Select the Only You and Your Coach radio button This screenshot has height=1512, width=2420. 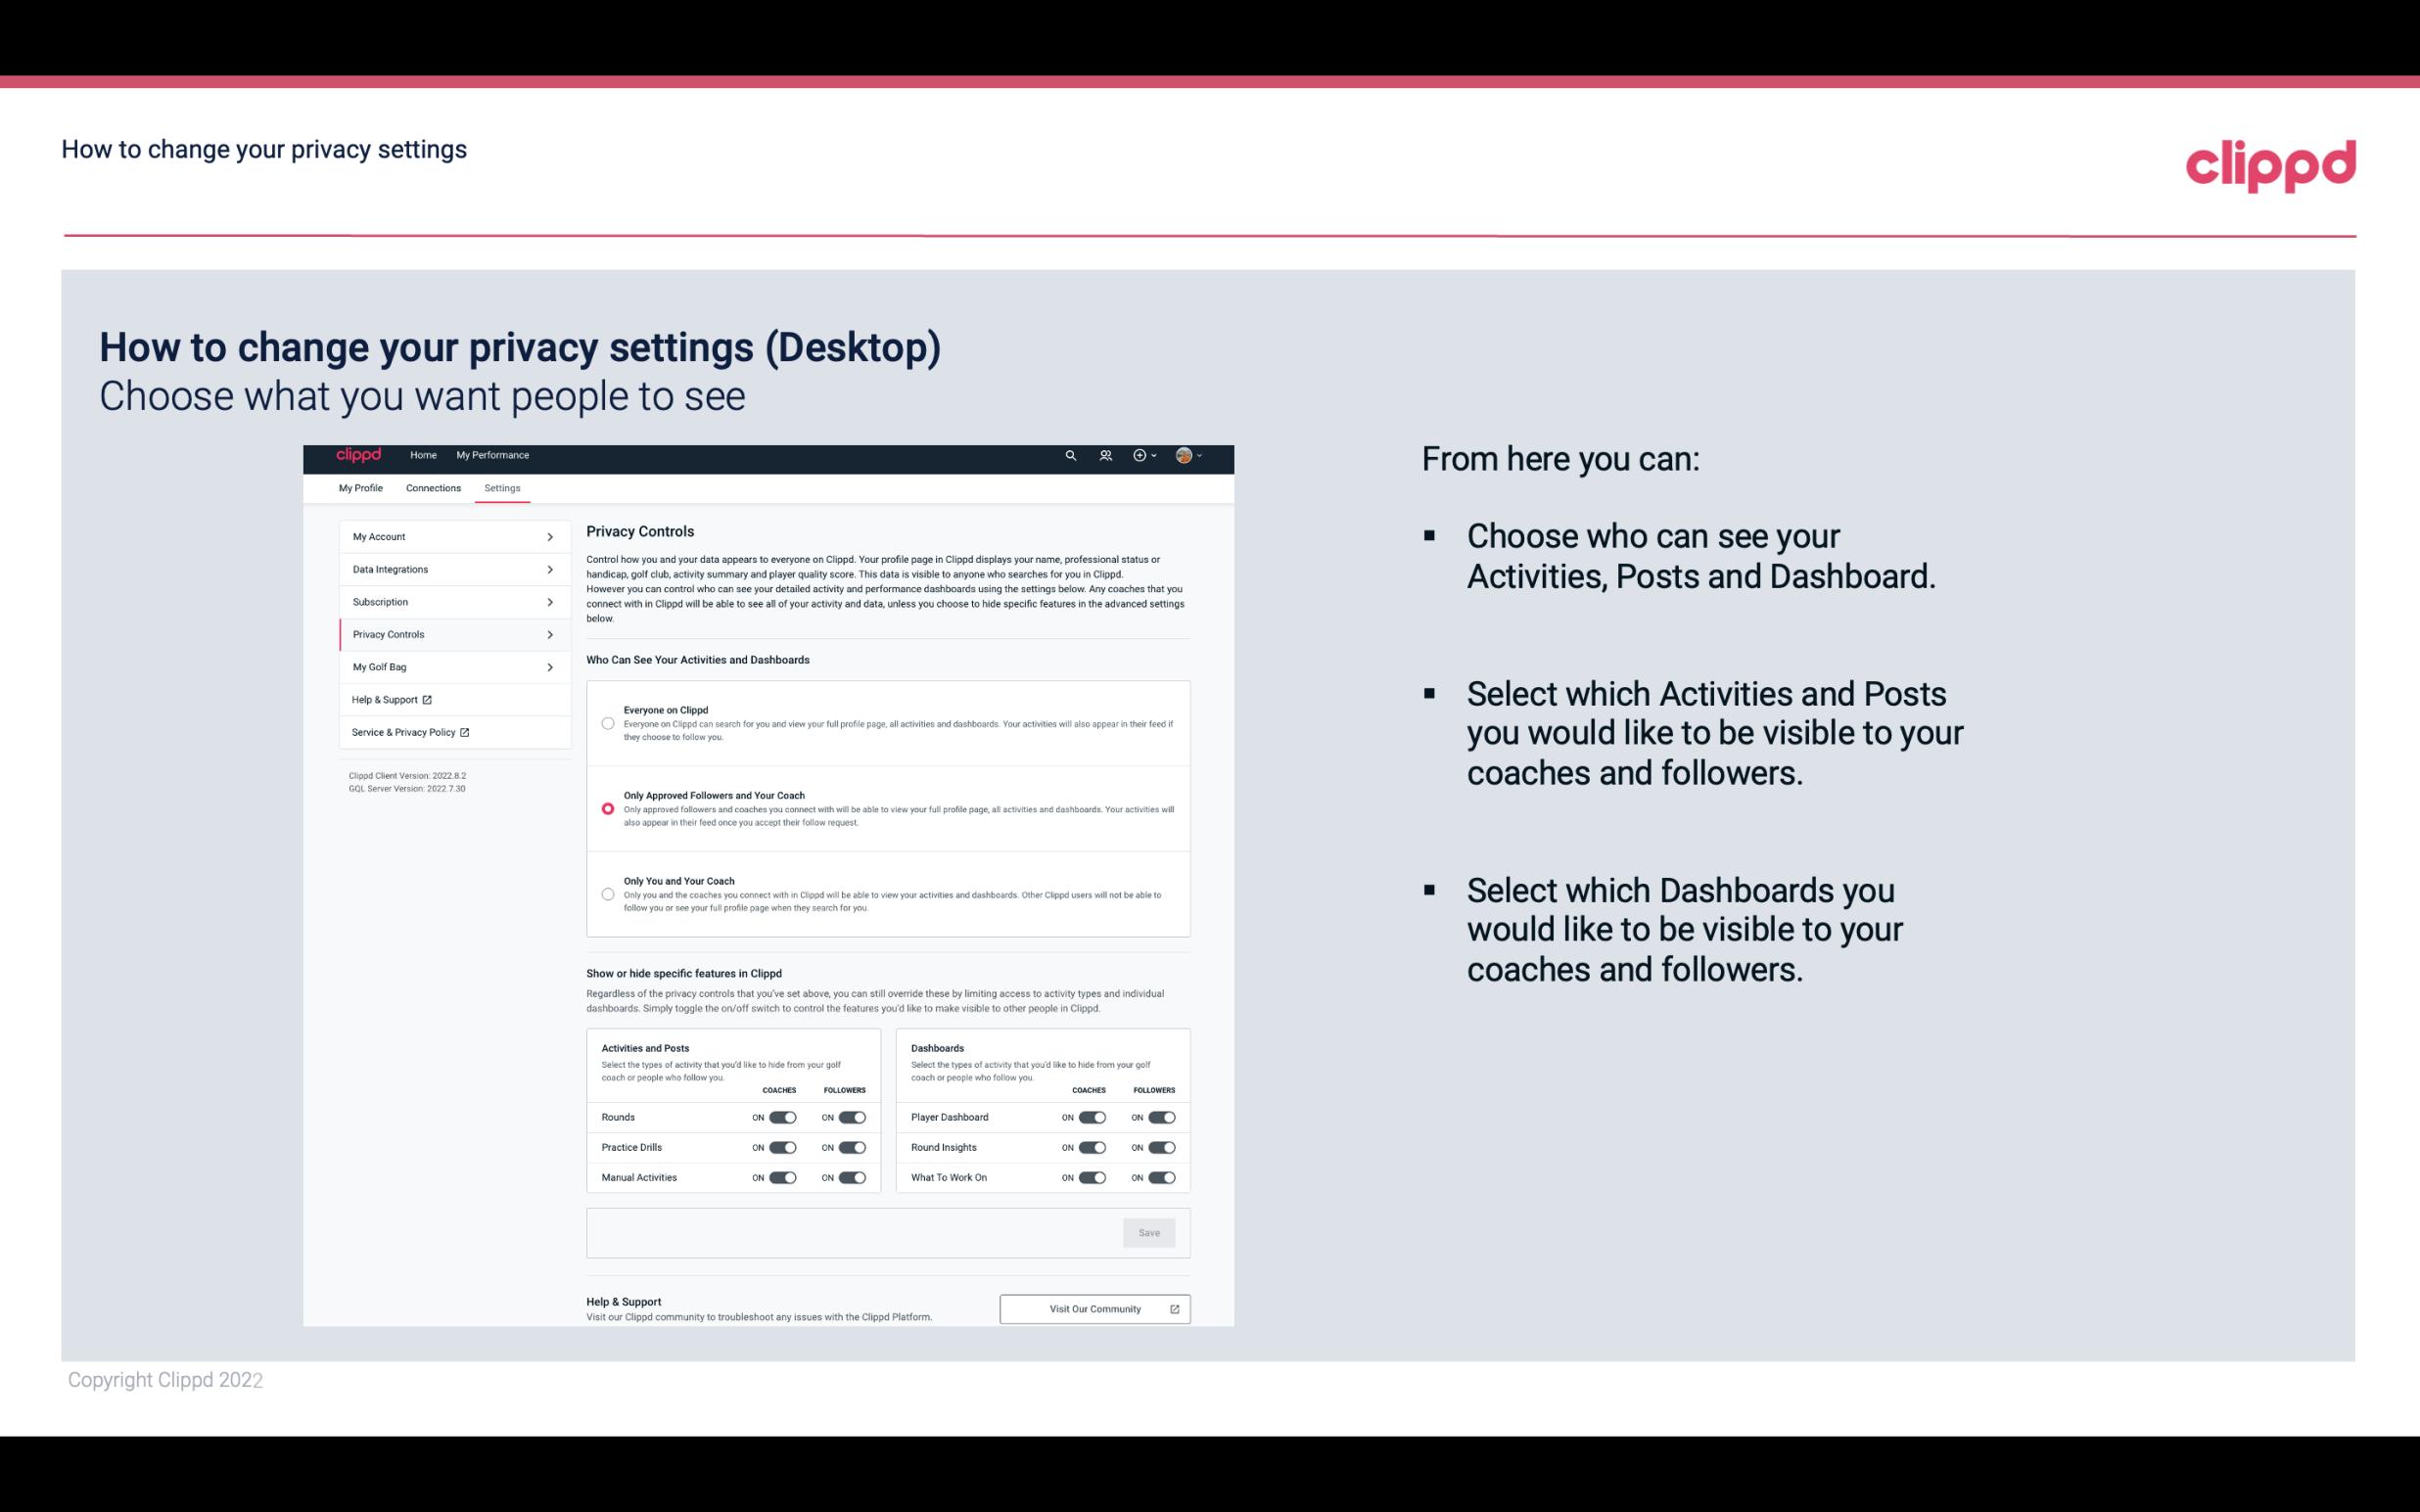(x=606, y=895)
